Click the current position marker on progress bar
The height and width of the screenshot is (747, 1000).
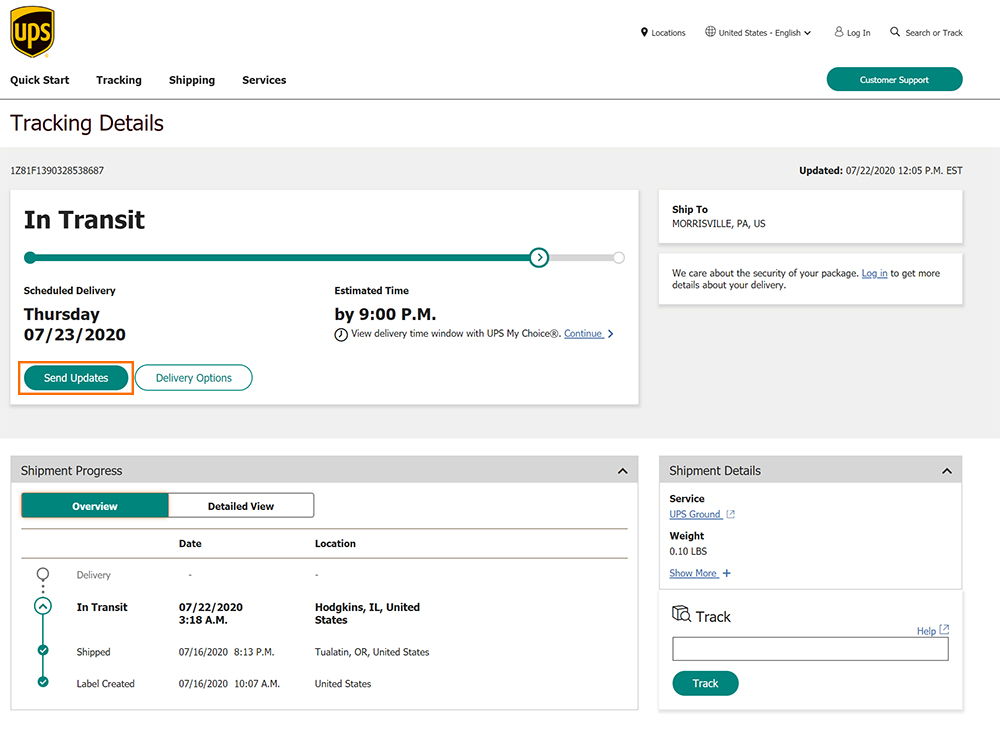click(539, 258)
